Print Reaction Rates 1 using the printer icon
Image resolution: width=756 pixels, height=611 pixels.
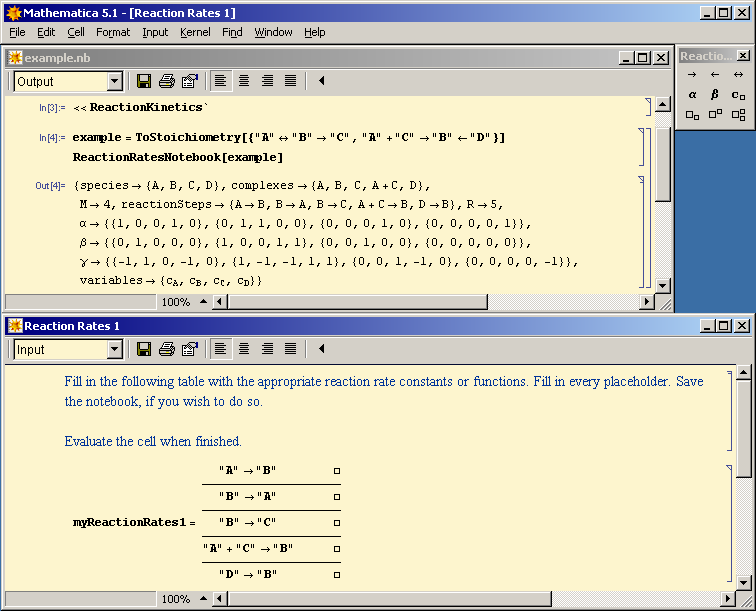(x=167, y=349)
